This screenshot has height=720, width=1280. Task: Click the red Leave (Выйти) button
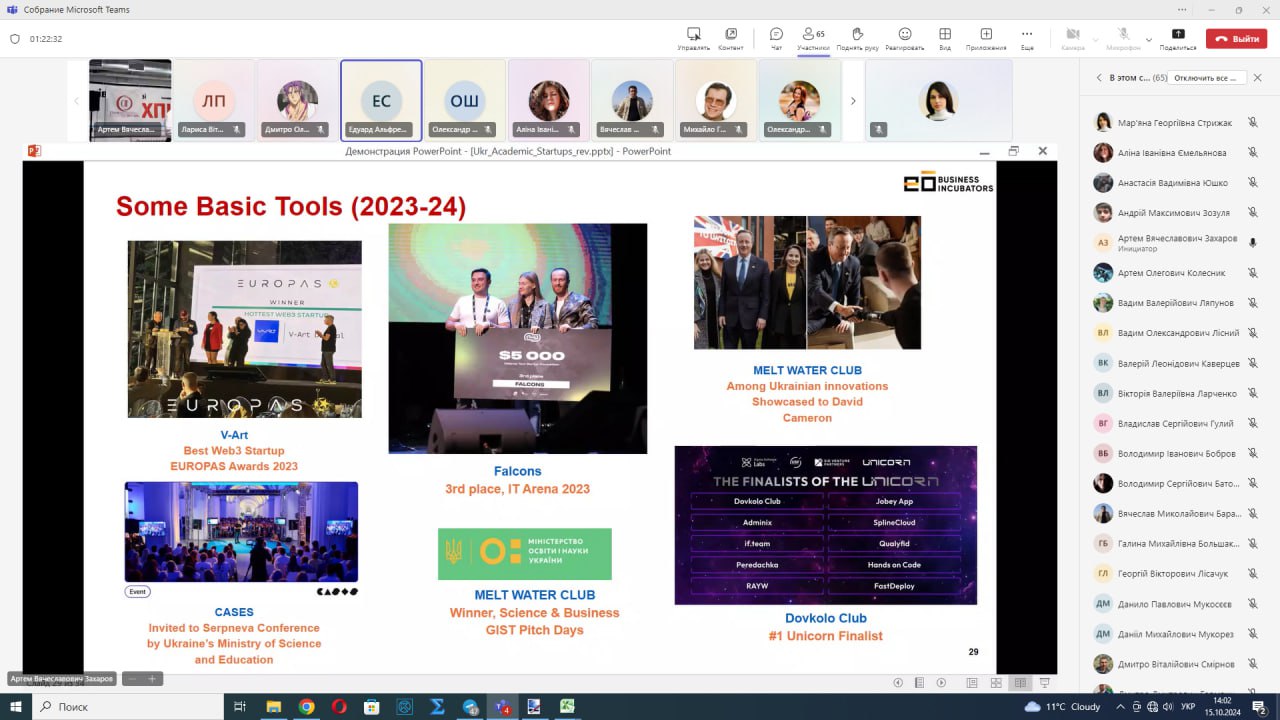(1236, 39)
